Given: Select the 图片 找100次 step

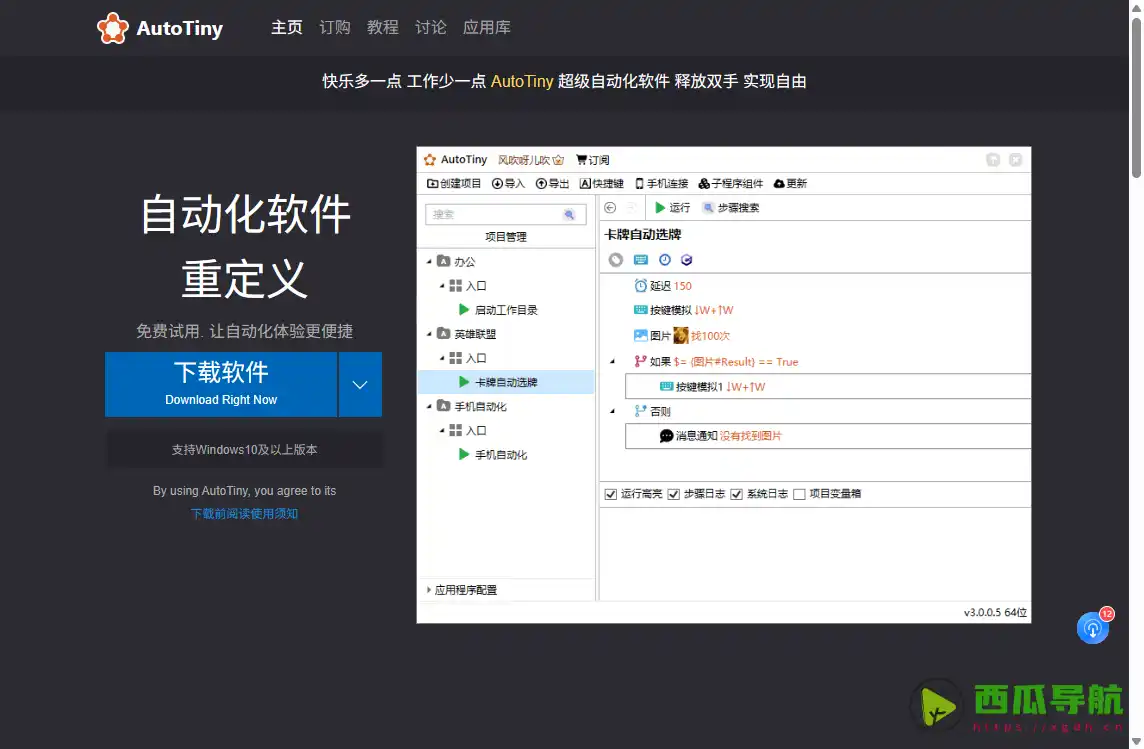Looking at the screenshot, I should [681, 335].
